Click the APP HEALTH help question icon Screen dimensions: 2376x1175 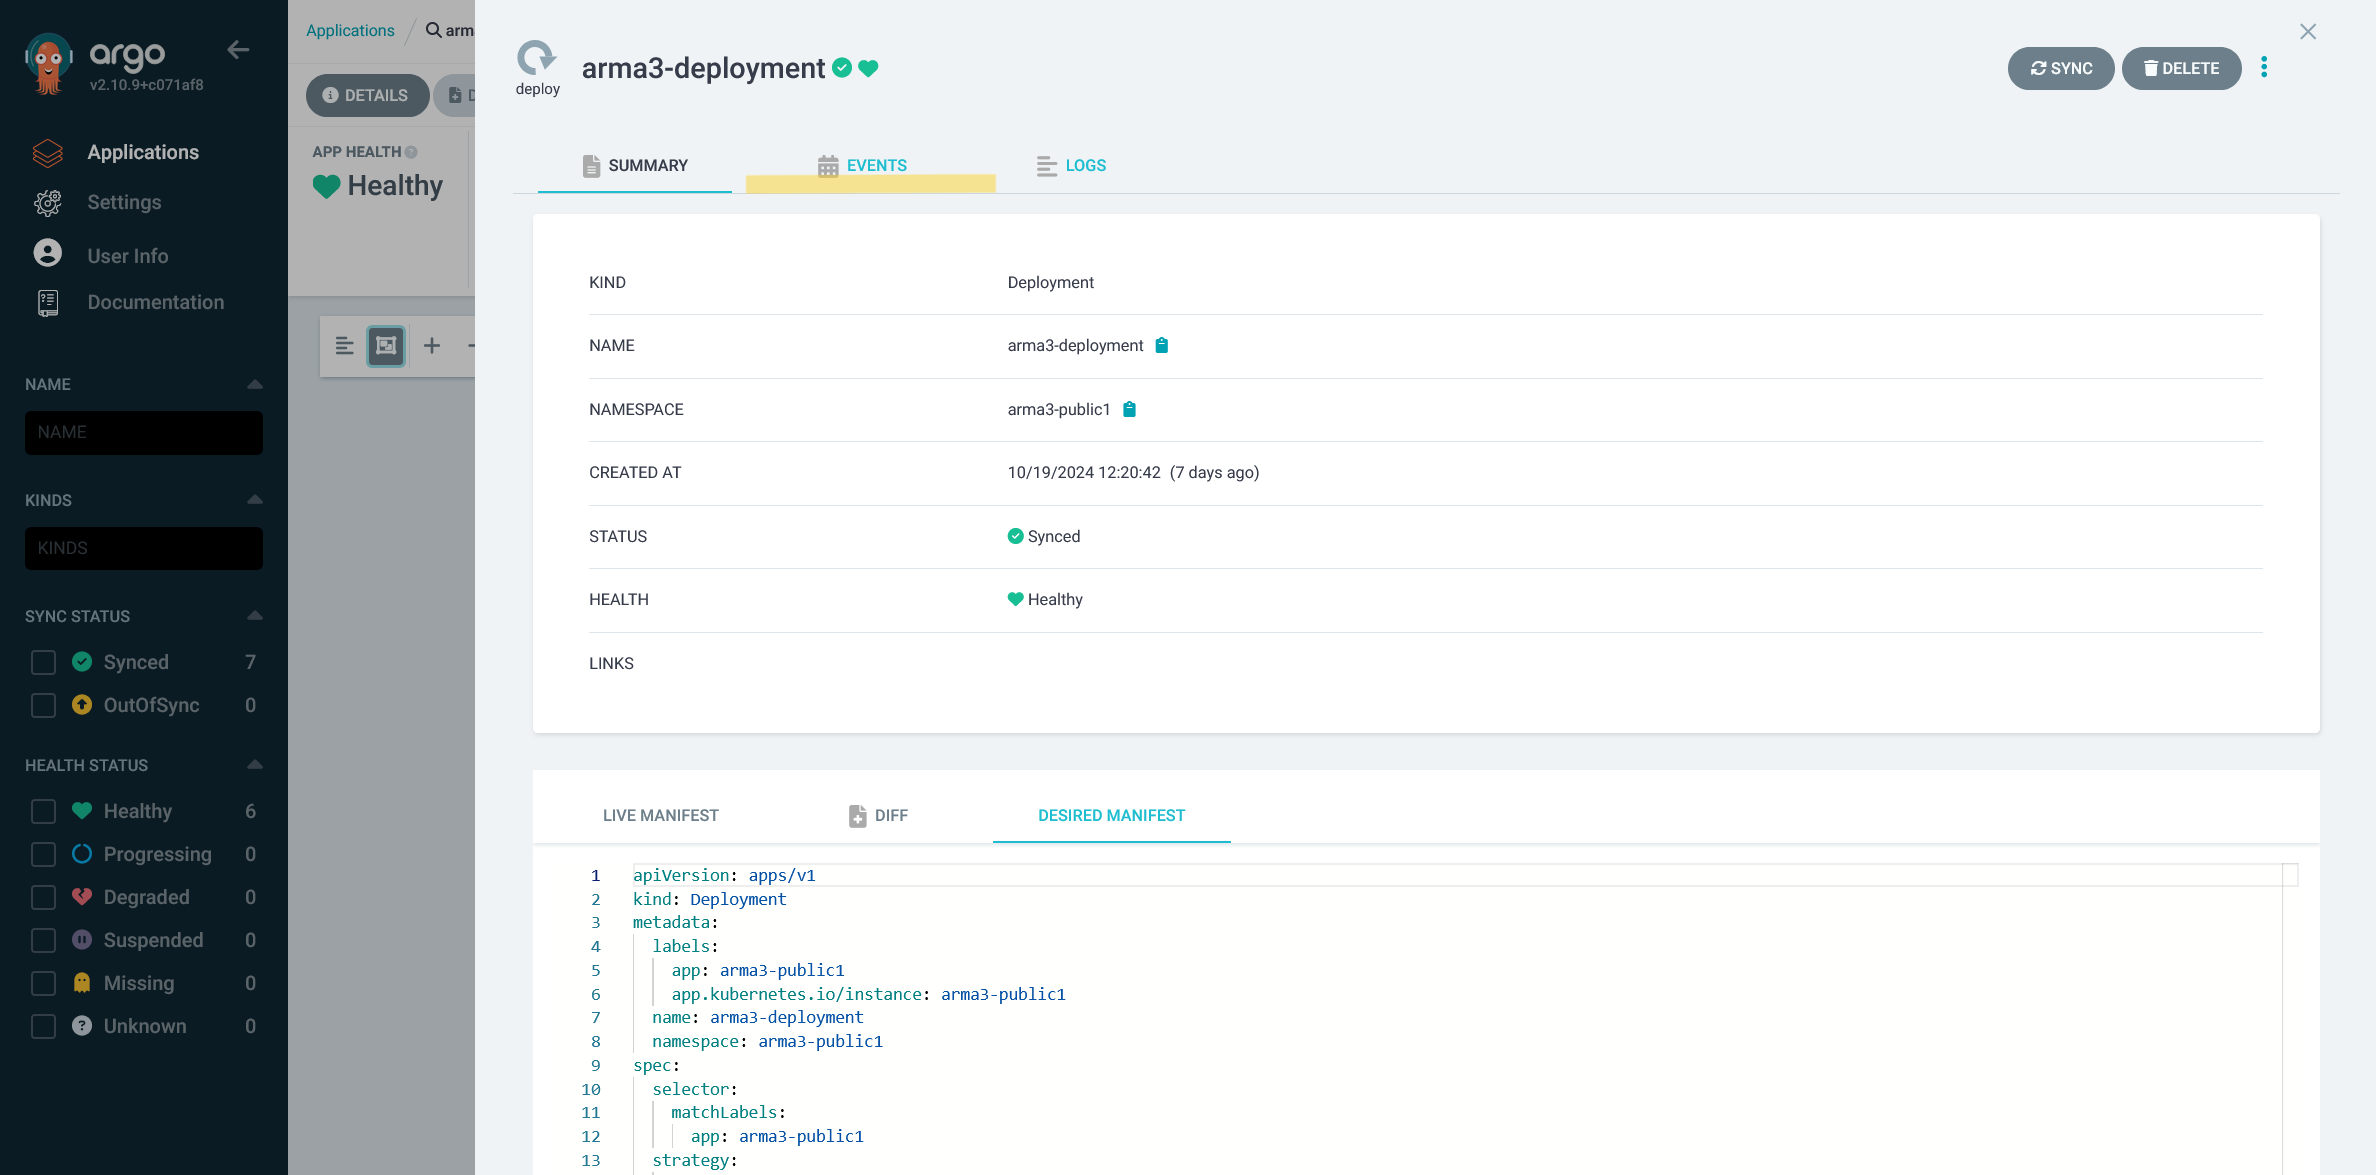click(411, 152)
